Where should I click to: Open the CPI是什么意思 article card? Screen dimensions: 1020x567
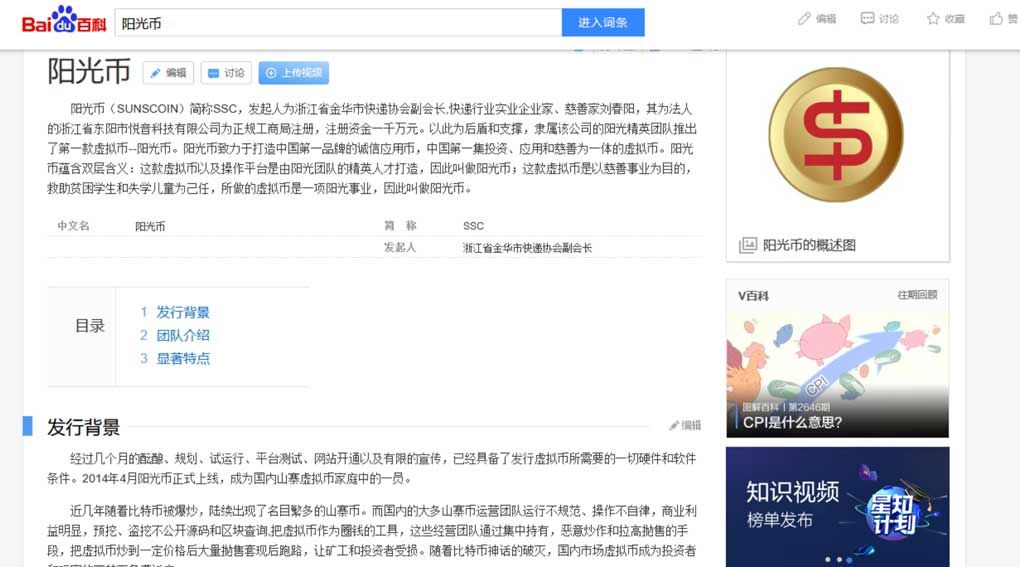(837, 375)
